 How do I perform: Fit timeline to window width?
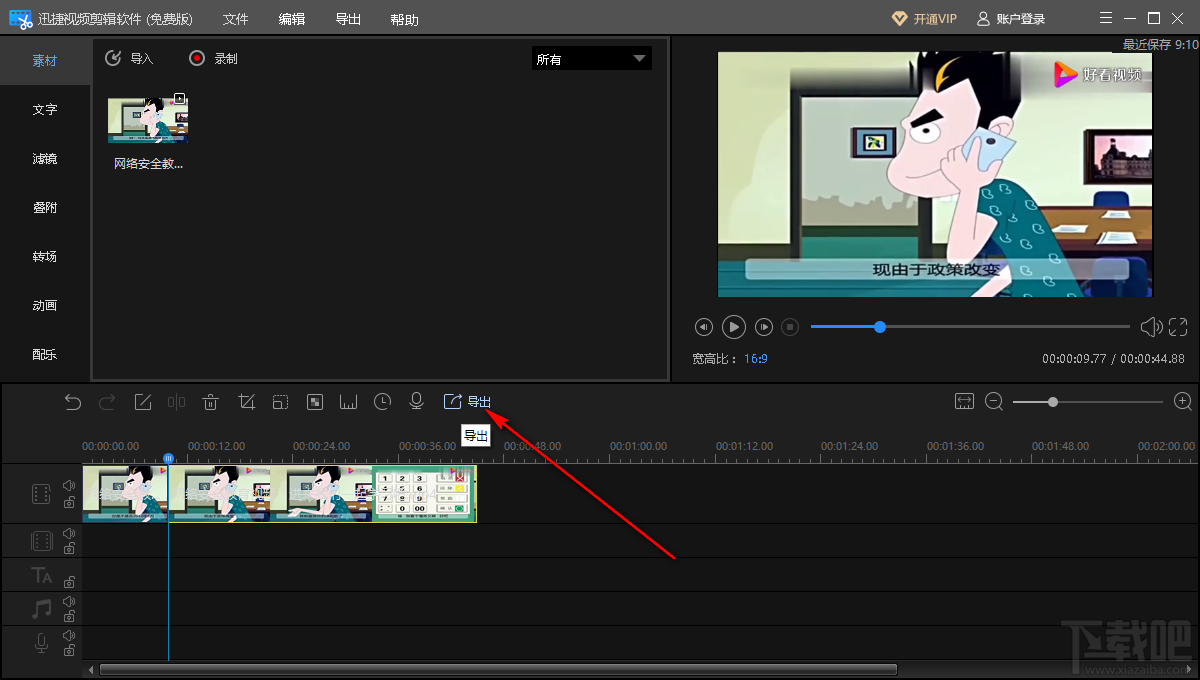pyautogui.click(x=964, y=401)
